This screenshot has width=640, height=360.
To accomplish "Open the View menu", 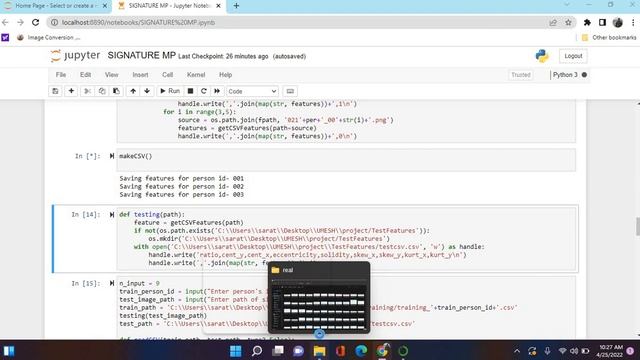I will pyautogui.click(x=111, y=75).
